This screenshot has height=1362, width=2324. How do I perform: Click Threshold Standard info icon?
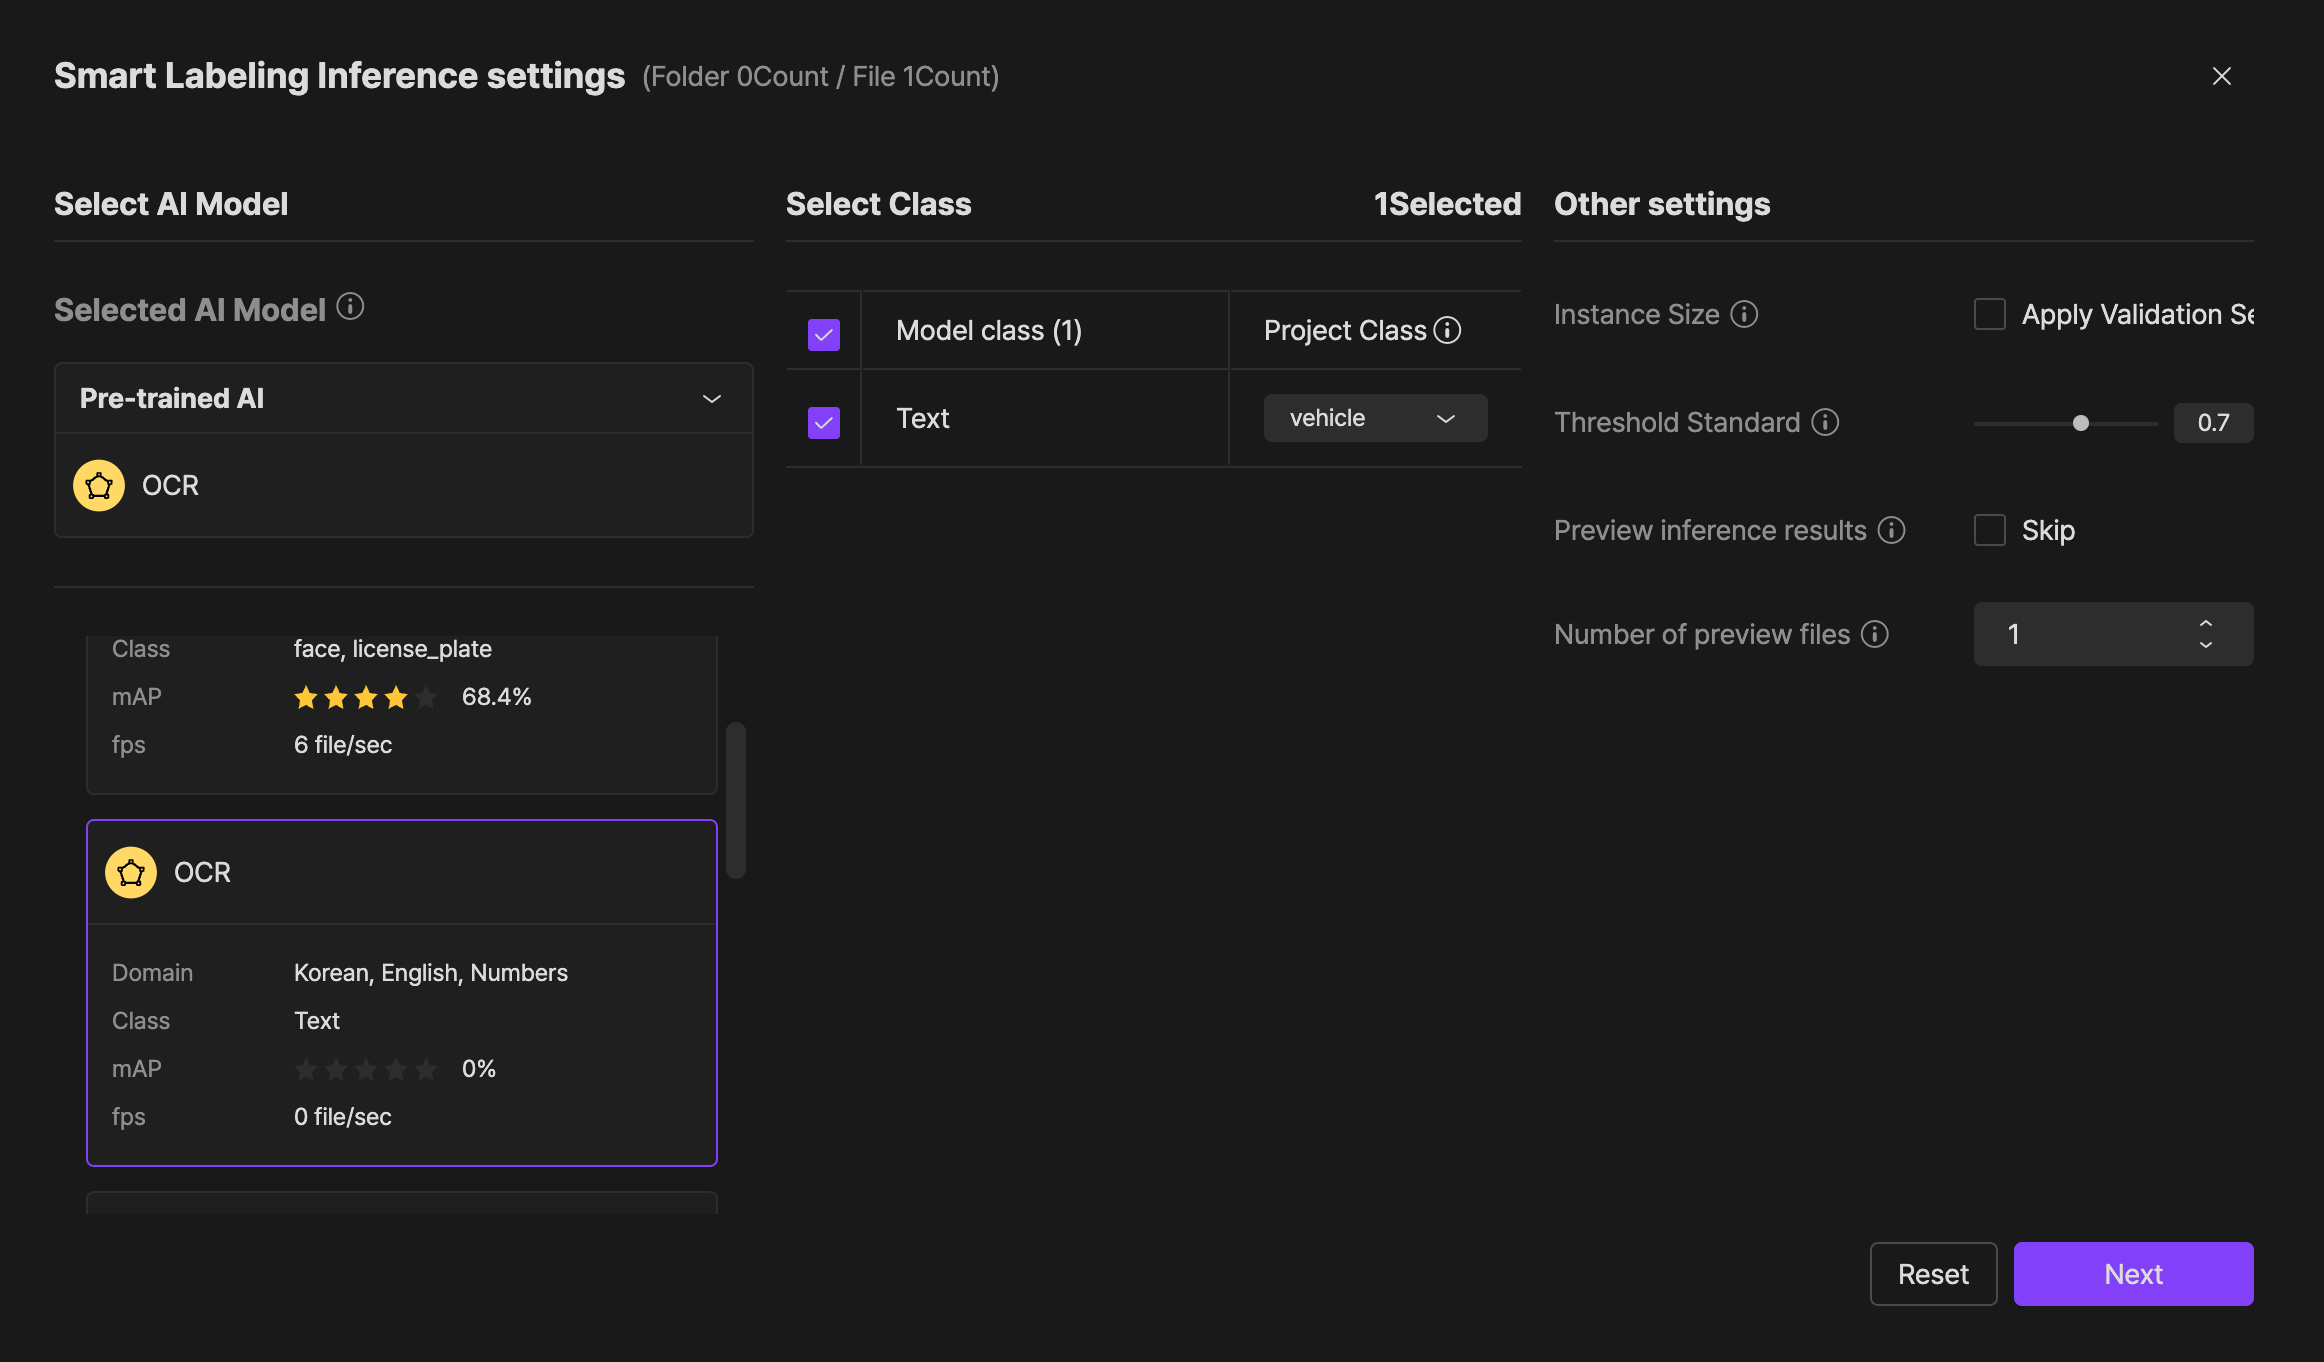1825,422
